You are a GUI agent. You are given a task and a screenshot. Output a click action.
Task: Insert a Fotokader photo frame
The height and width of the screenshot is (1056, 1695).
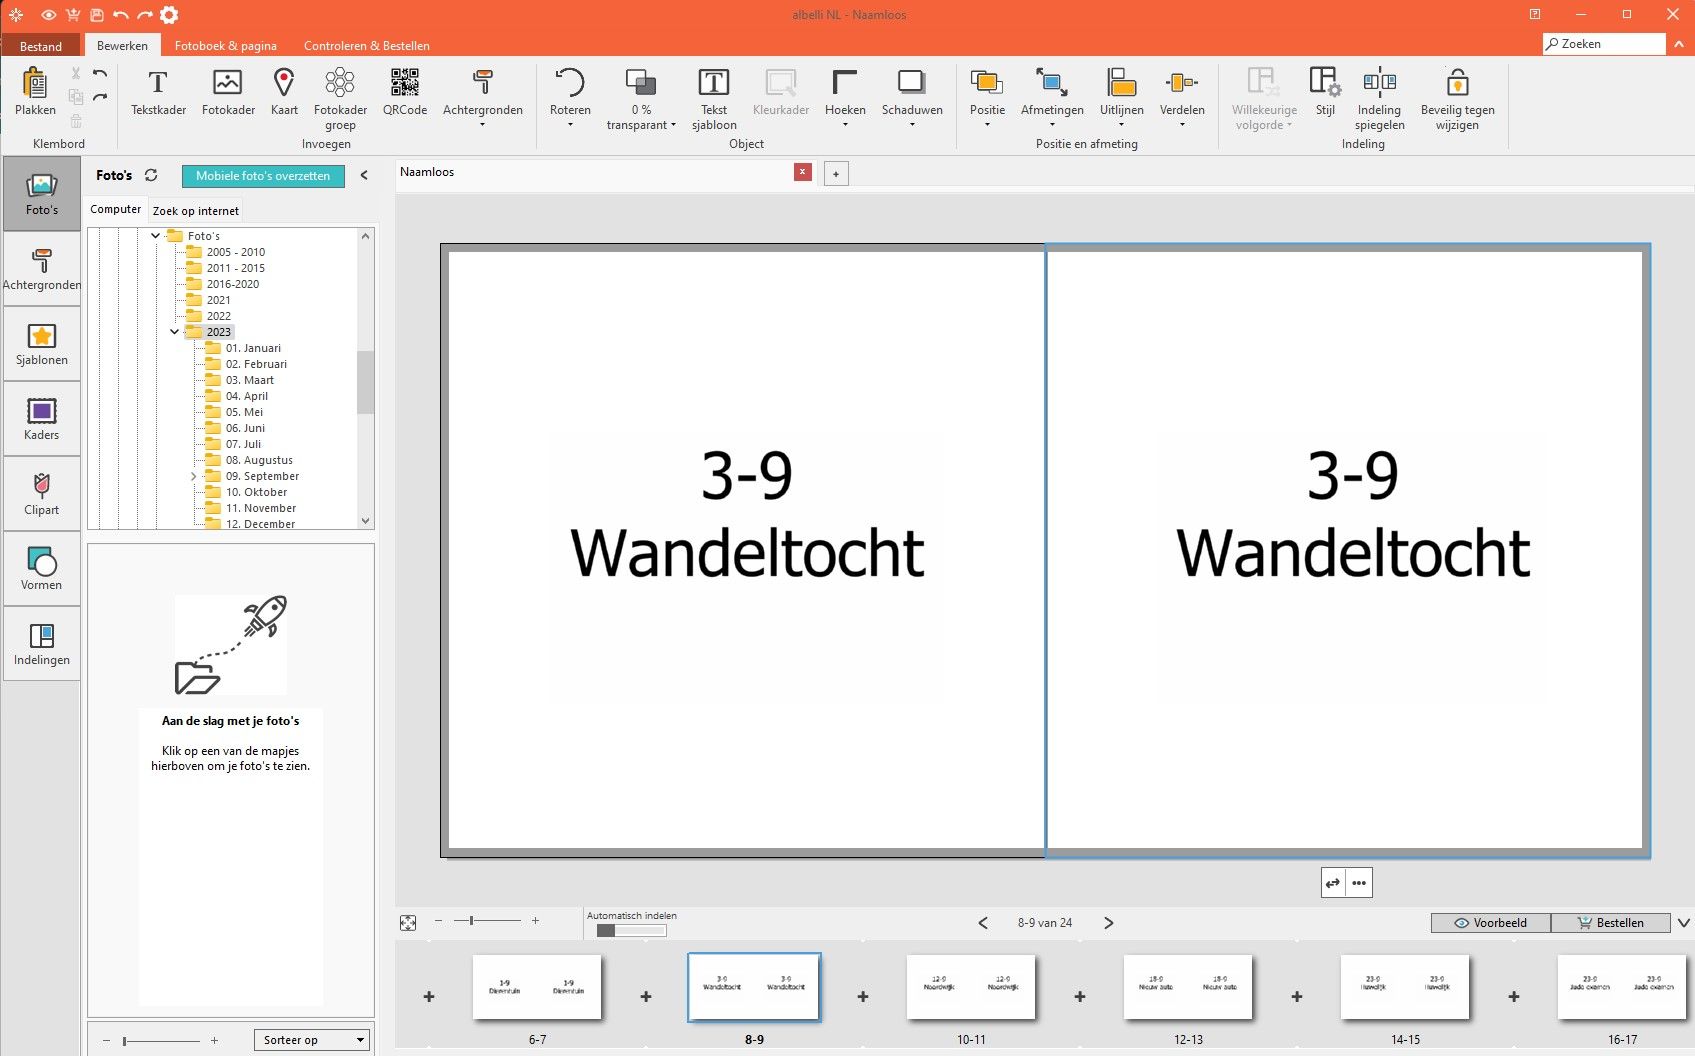tap(228, 92)
